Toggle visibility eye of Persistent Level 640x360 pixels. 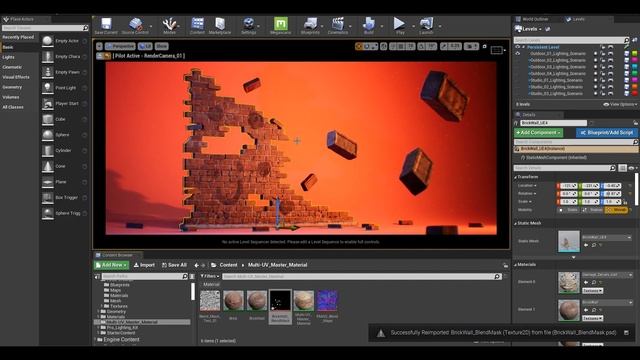click(518, 47)
